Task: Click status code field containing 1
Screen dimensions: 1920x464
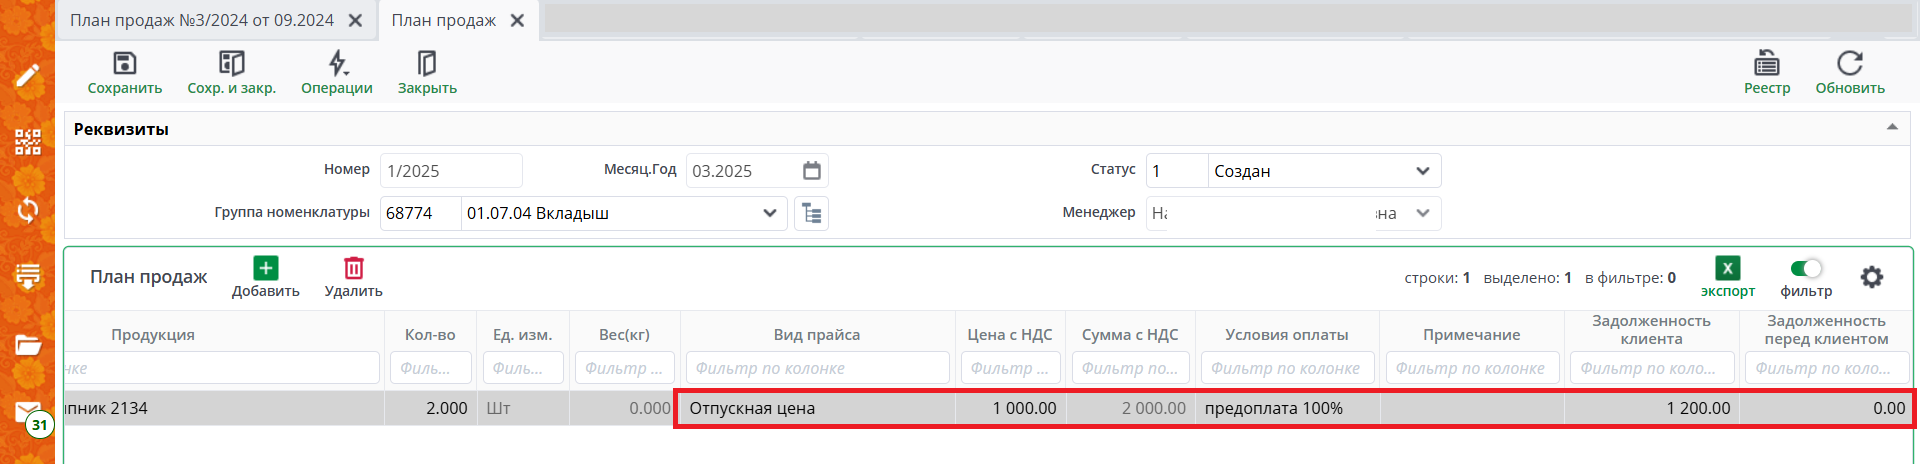Action: [1177, 171]
